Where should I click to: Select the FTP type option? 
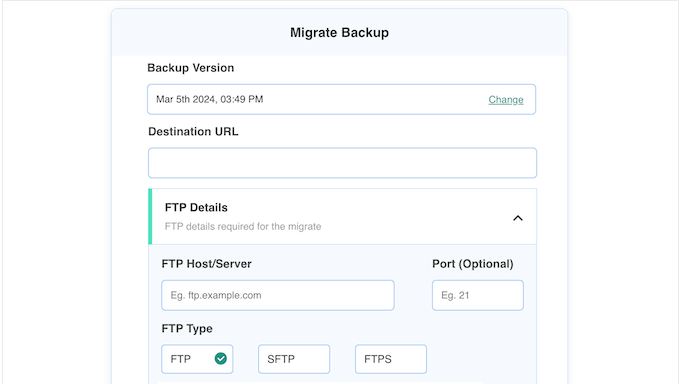tap(197, 359)
